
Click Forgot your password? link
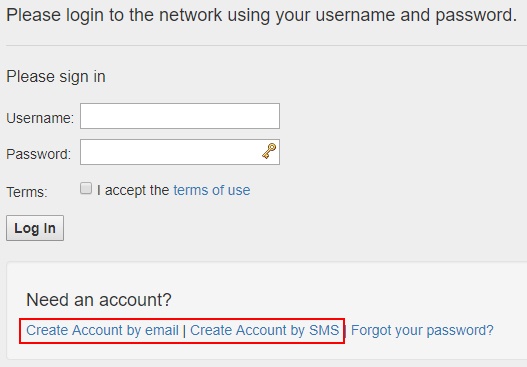tap(422, 330)
